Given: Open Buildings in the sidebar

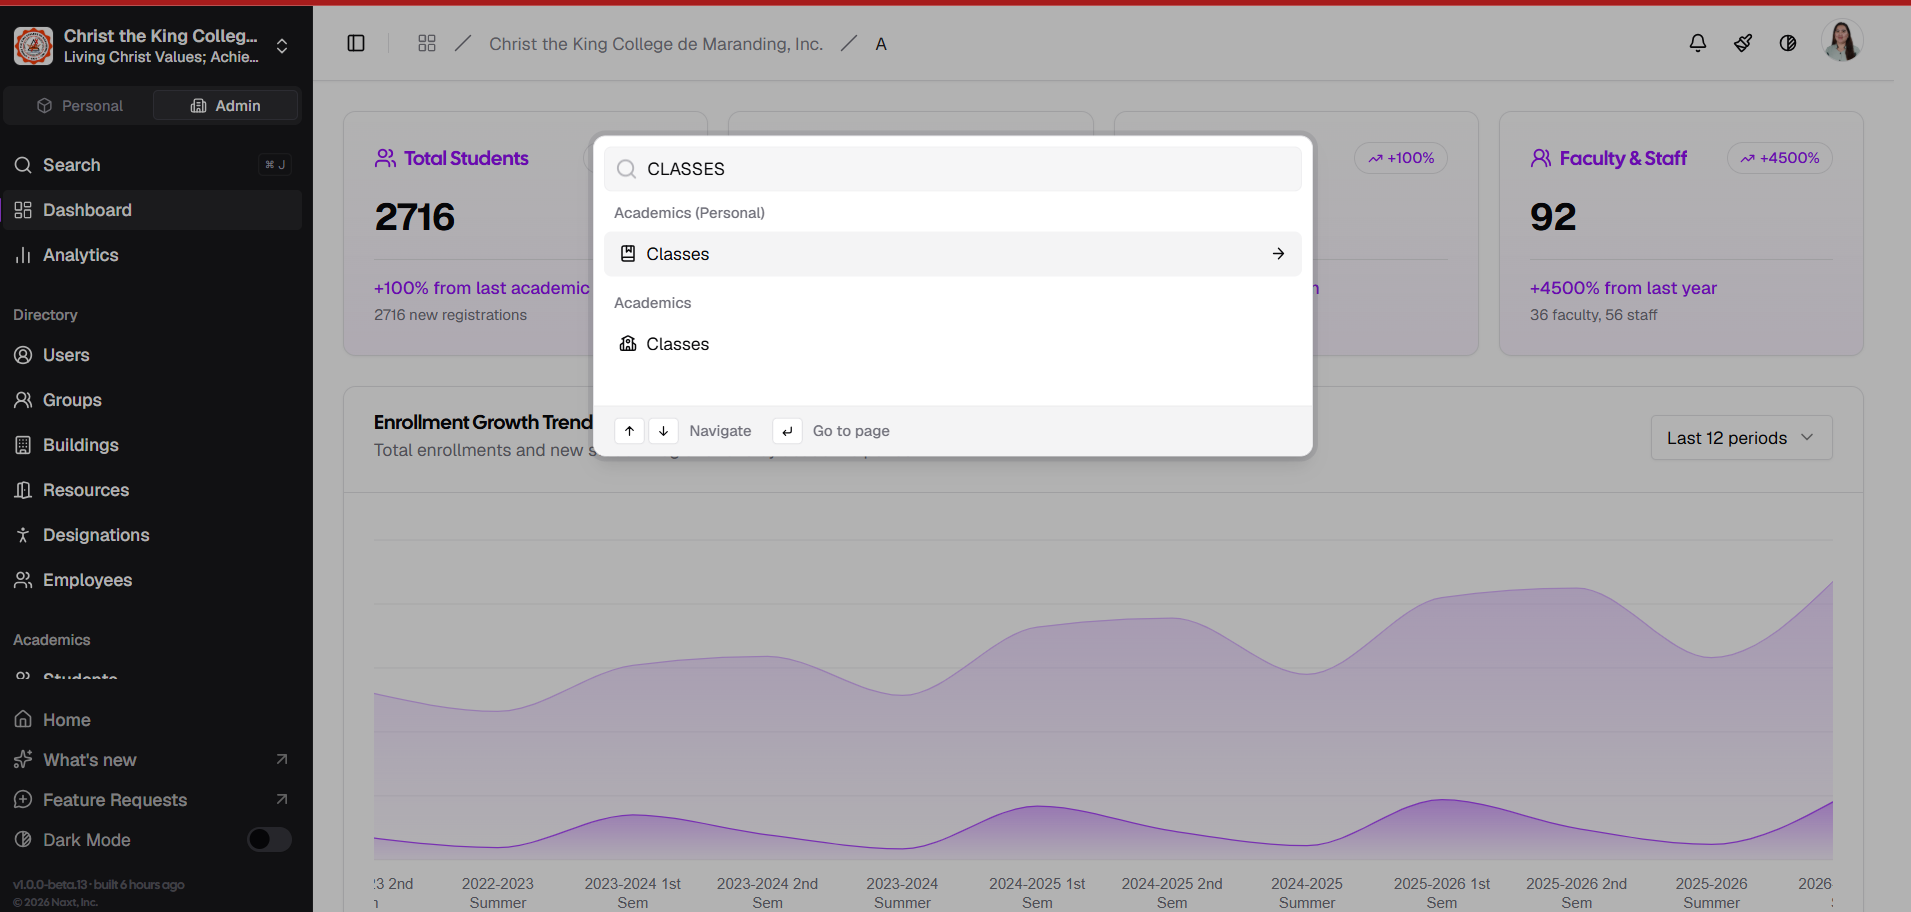Looking at the screenshot, I should (x=152, y=445).
